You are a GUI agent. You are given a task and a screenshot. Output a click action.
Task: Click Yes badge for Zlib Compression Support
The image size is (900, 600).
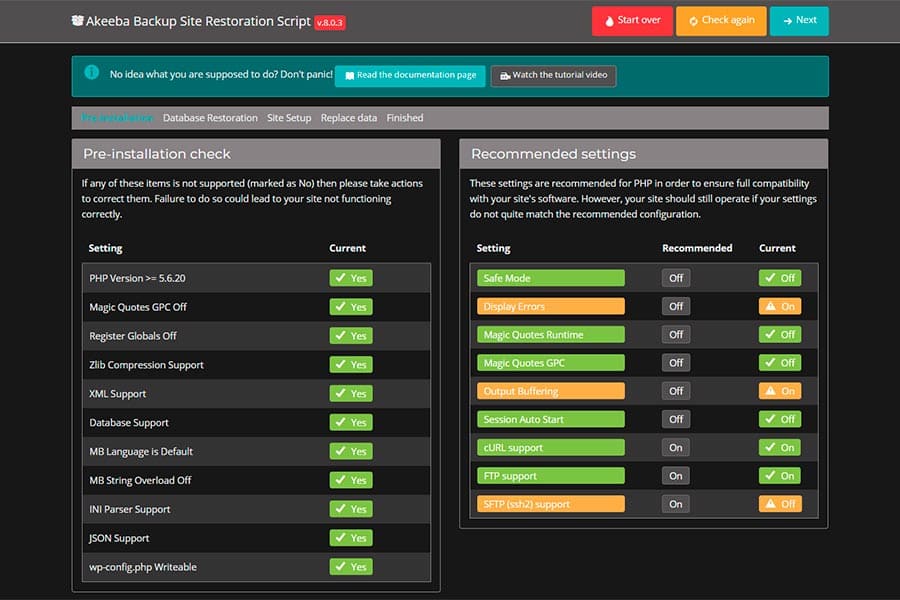[351, 365]
